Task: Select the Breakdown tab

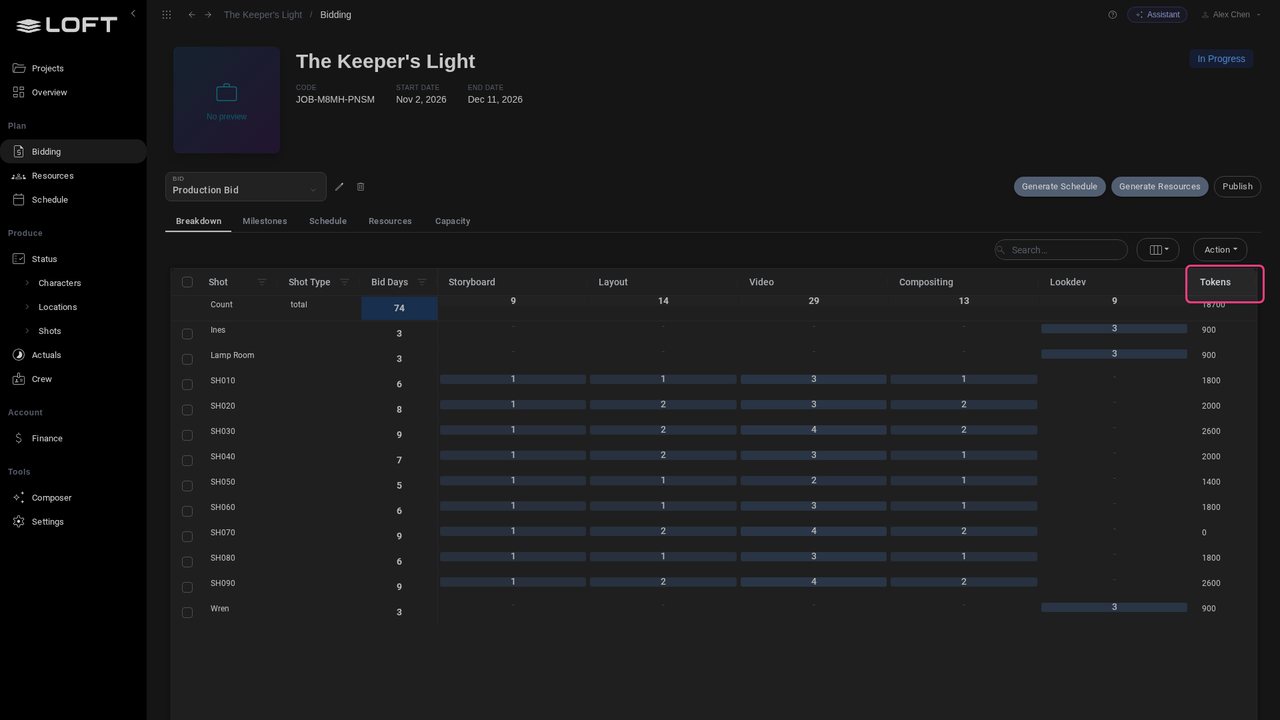Action: coord(198,221)
